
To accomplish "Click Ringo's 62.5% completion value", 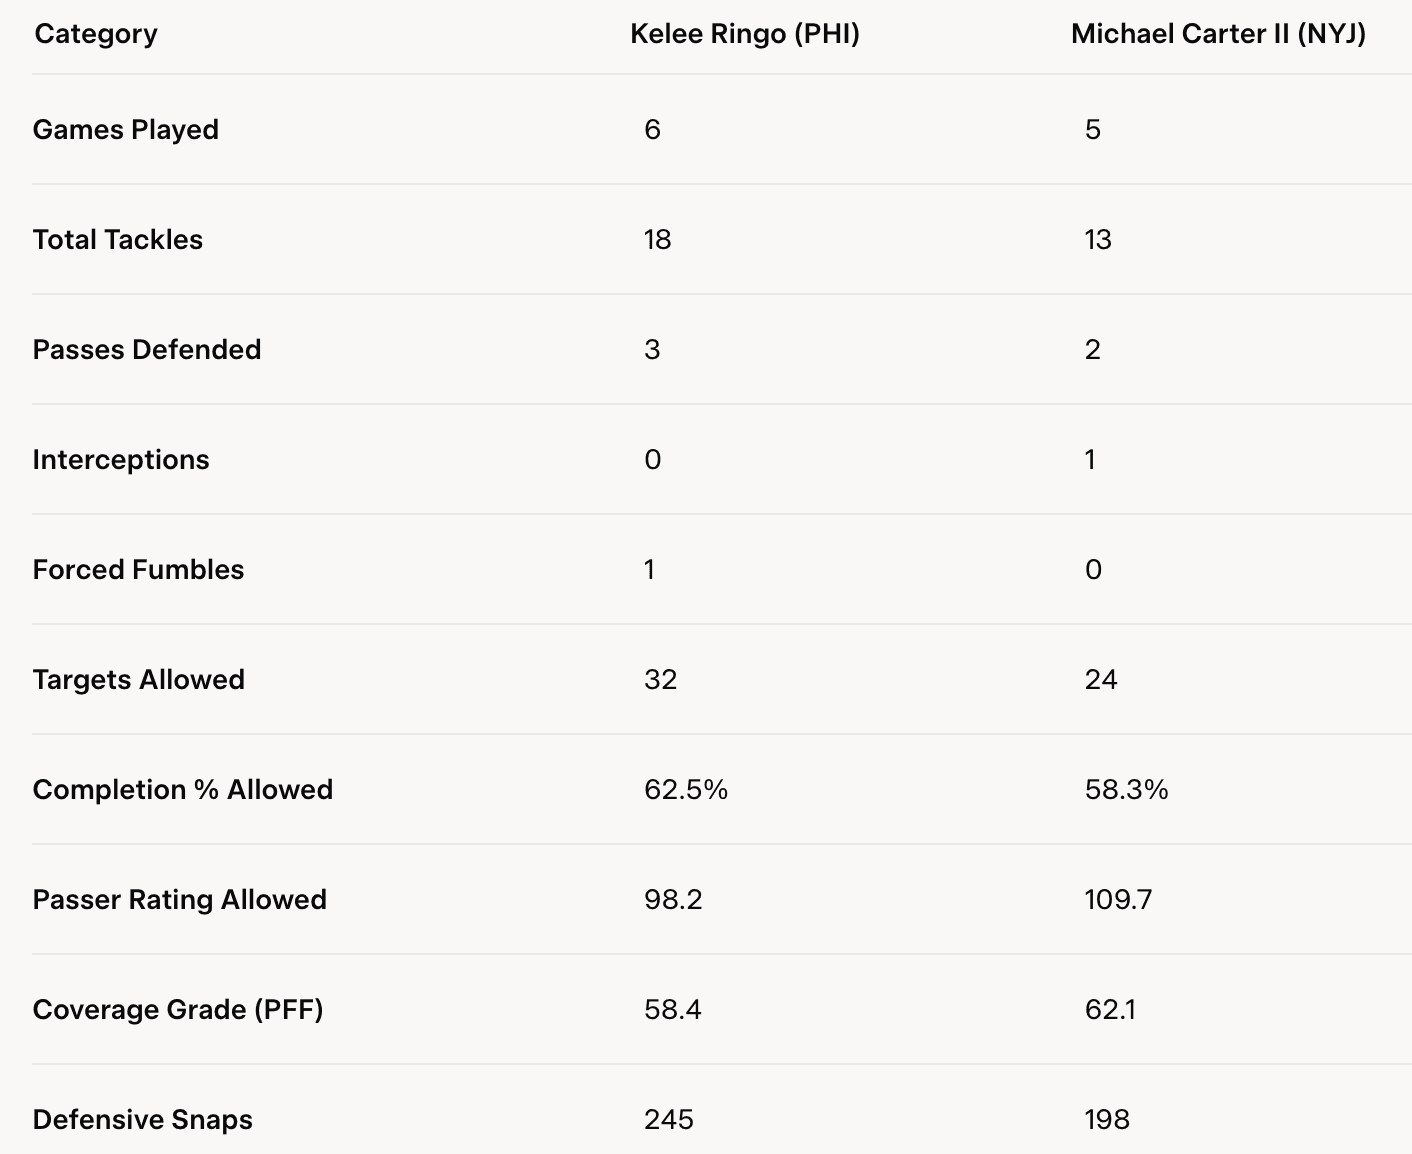I will (686, 790).
